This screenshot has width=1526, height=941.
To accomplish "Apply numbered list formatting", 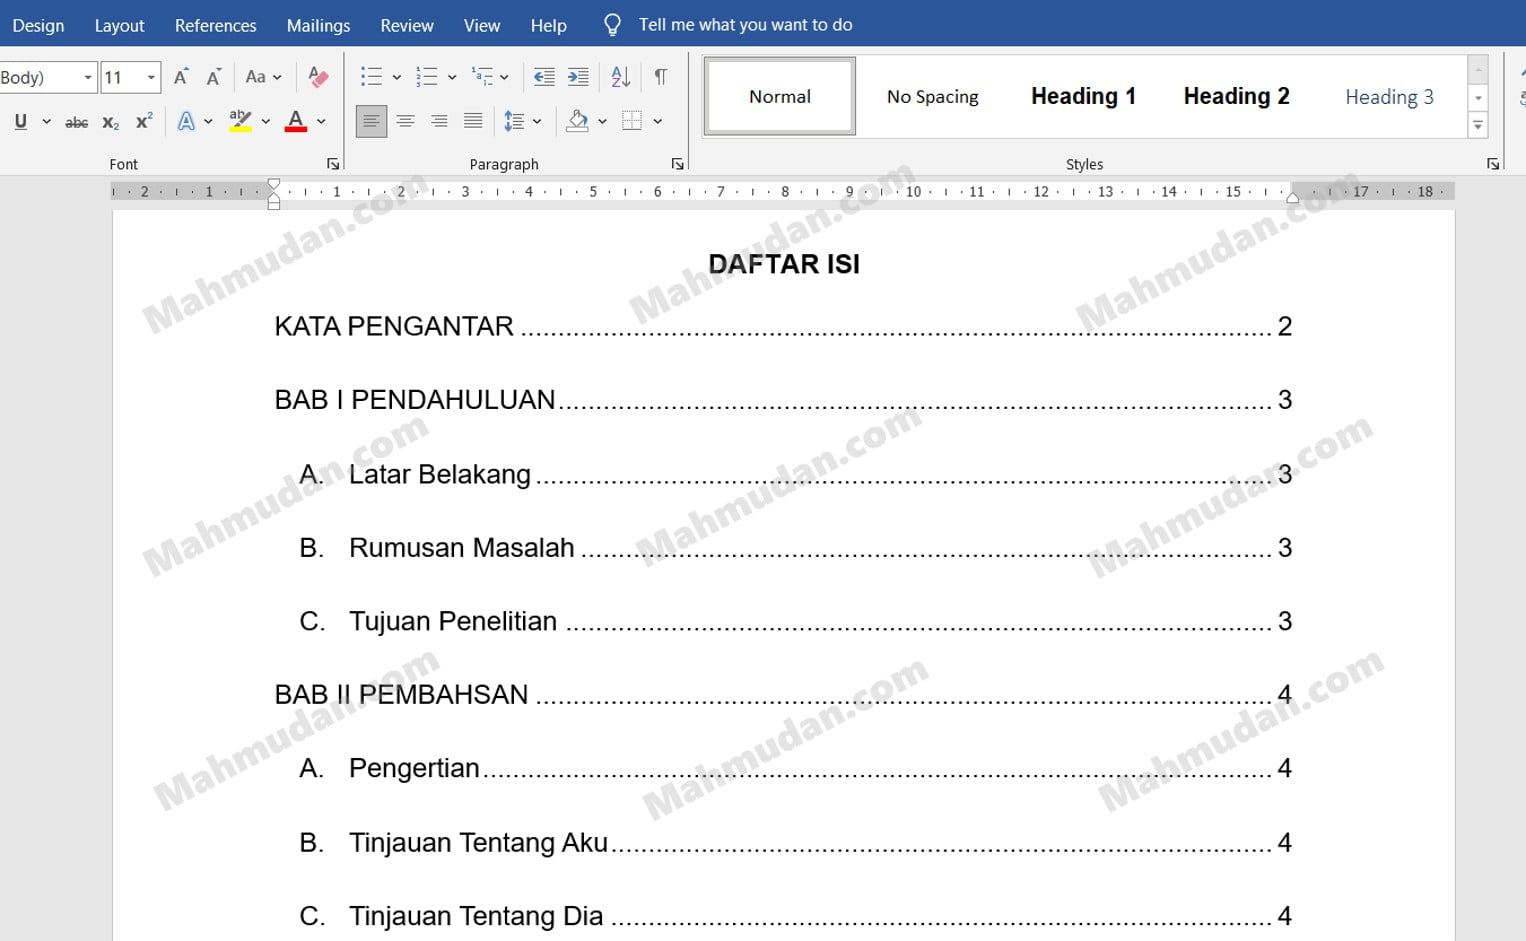I will (427, 77).
